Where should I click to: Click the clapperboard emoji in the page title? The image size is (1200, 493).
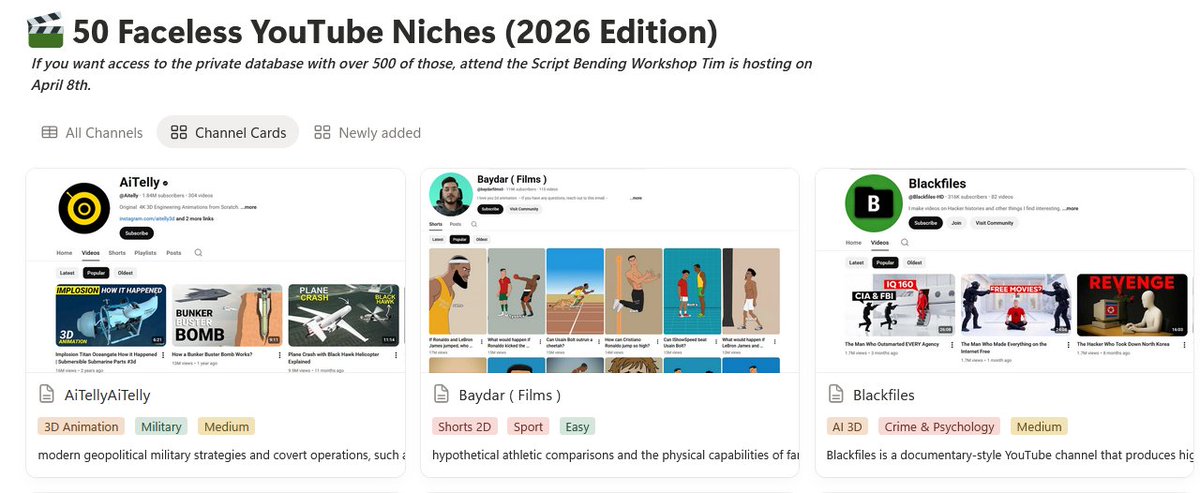tap(45, 32)
